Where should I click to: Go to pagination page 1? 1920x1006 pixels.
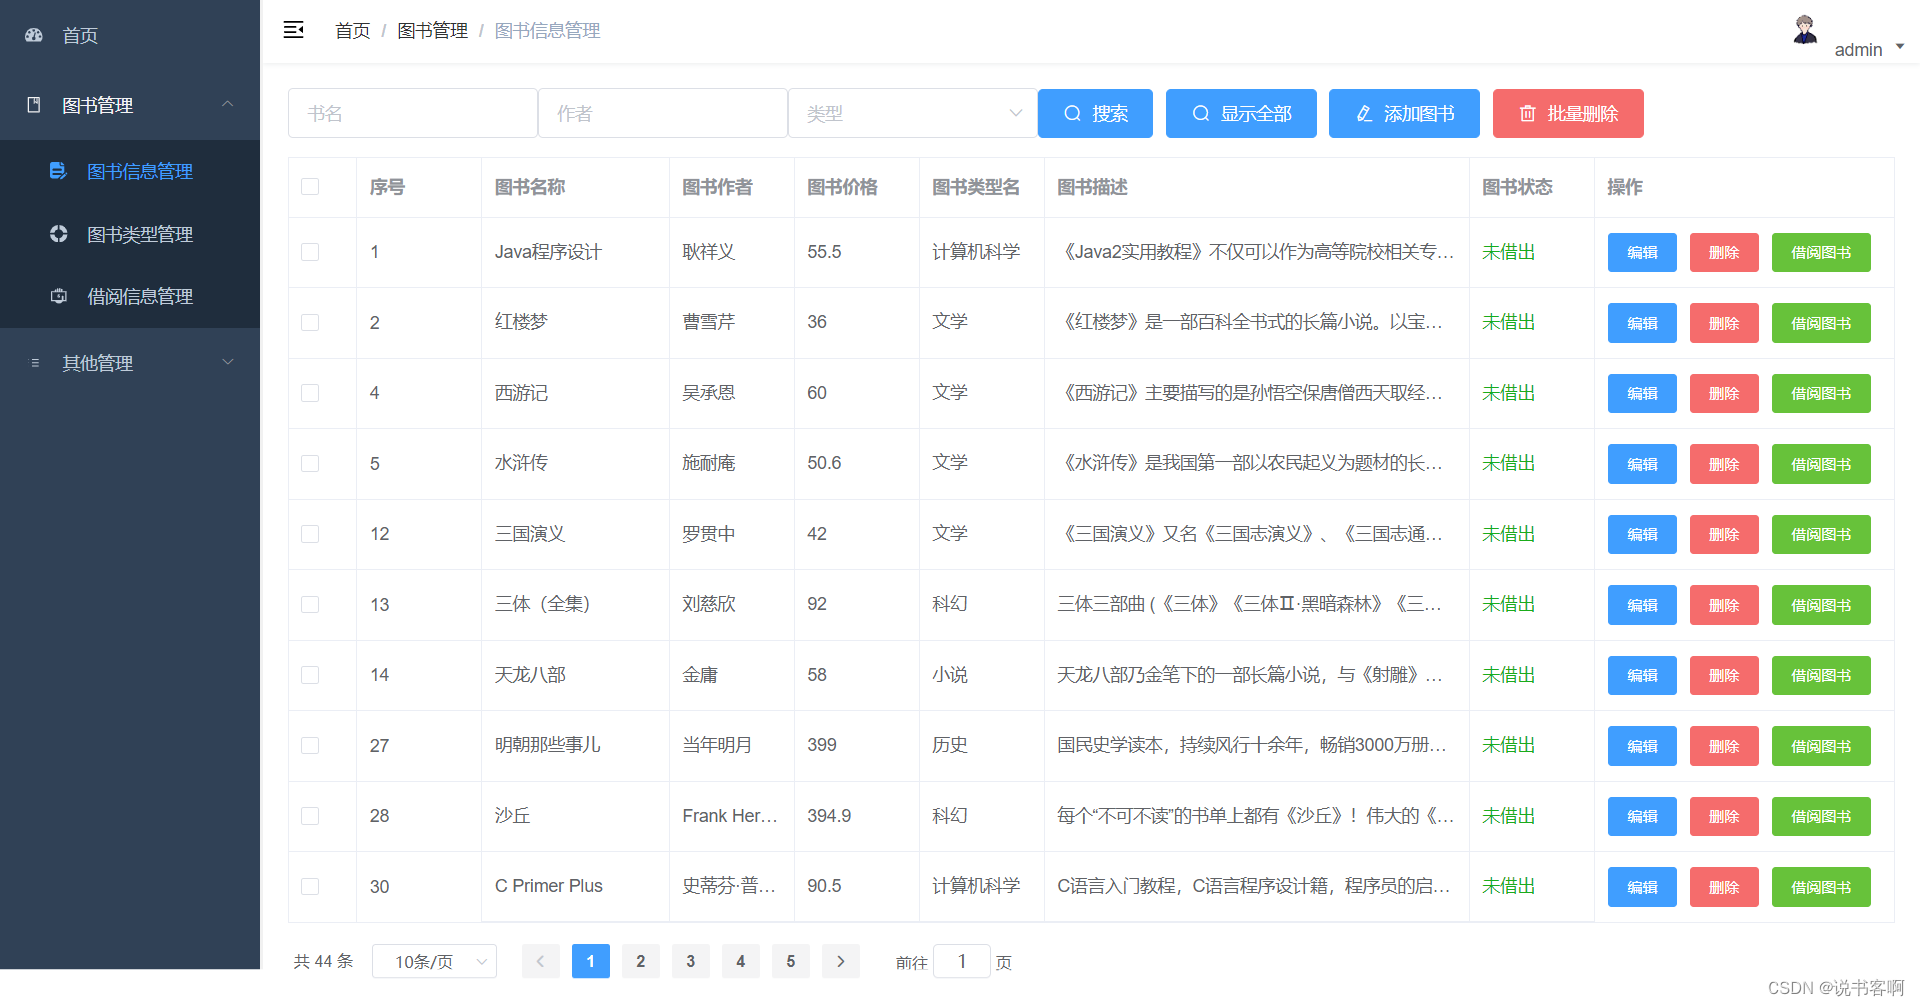point(591,961)
